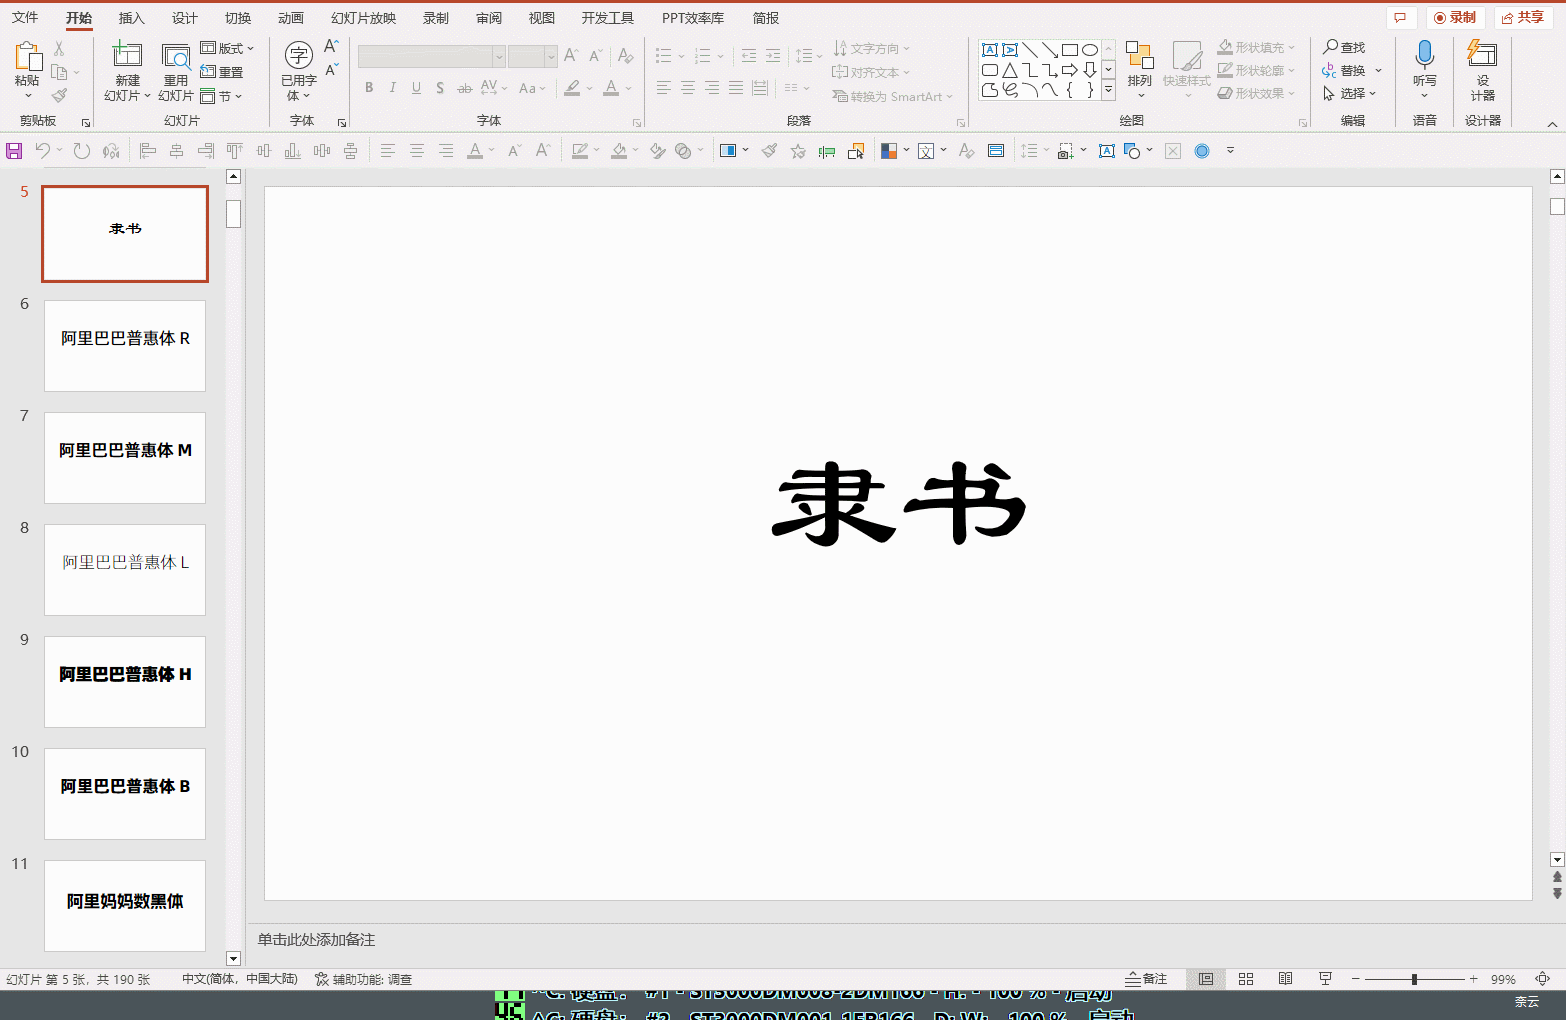Click the blue circle icon in quick toolbar
This screenshot has height=1020, width=1566.
1202,151
